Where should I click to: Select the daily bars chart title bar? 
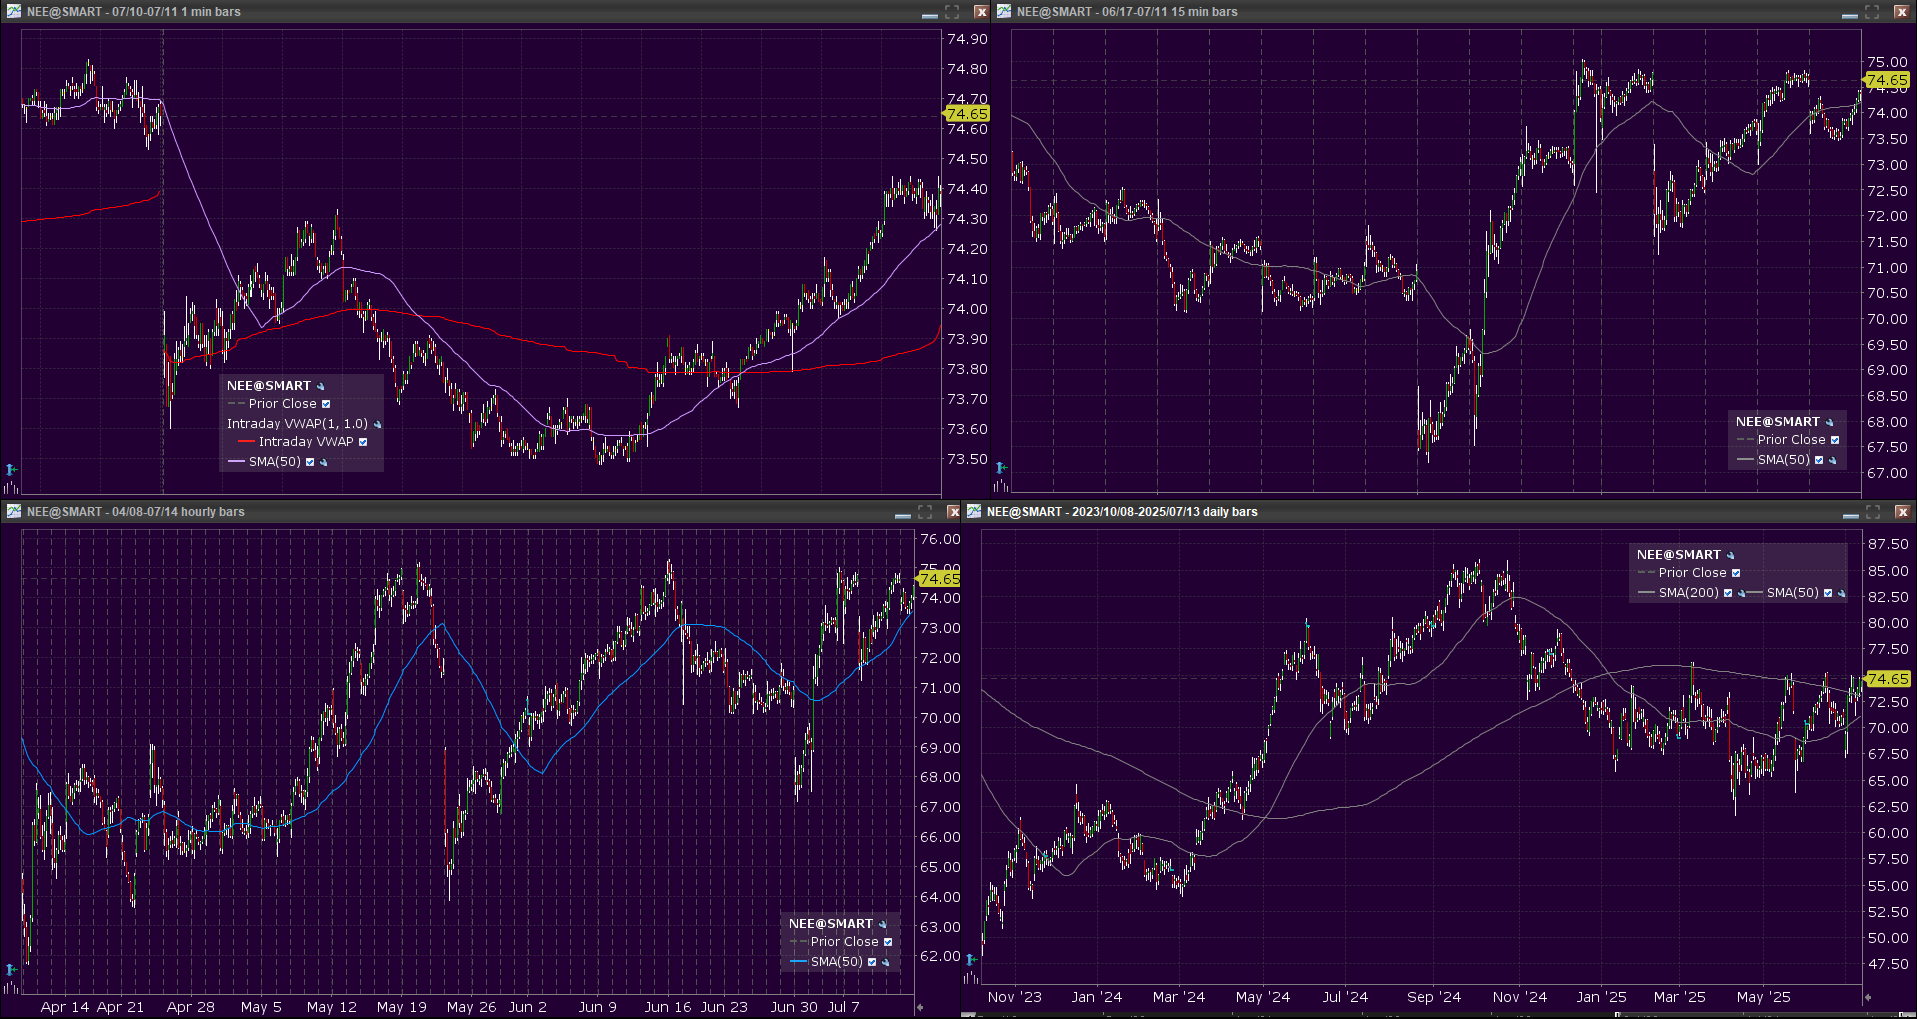click(x=1121, y=512)
